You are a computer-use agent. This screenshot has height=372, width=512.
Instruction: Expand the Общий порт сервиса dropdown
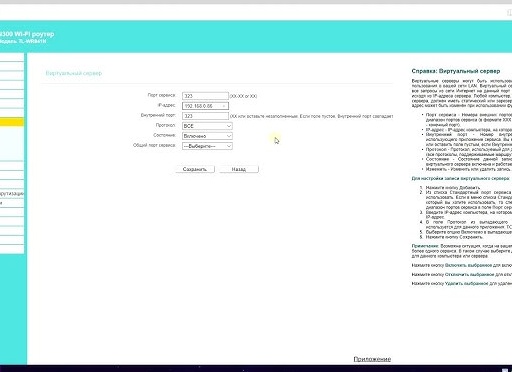(207, 146)
